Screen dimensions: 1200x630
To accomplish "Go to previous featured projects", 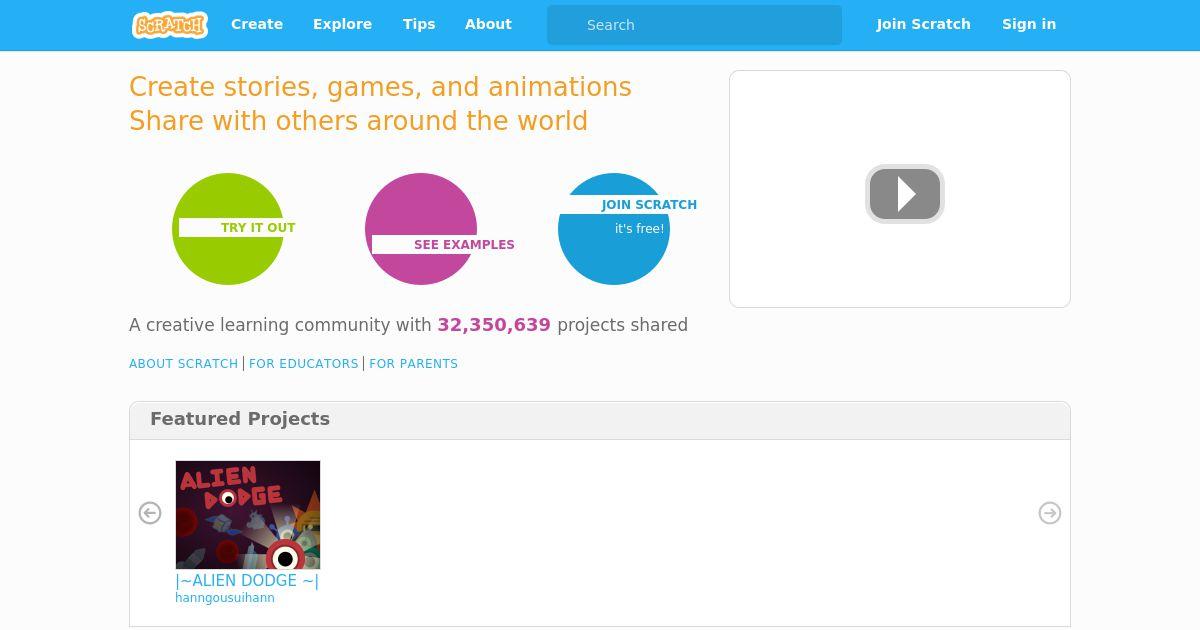I will point(150,513).
